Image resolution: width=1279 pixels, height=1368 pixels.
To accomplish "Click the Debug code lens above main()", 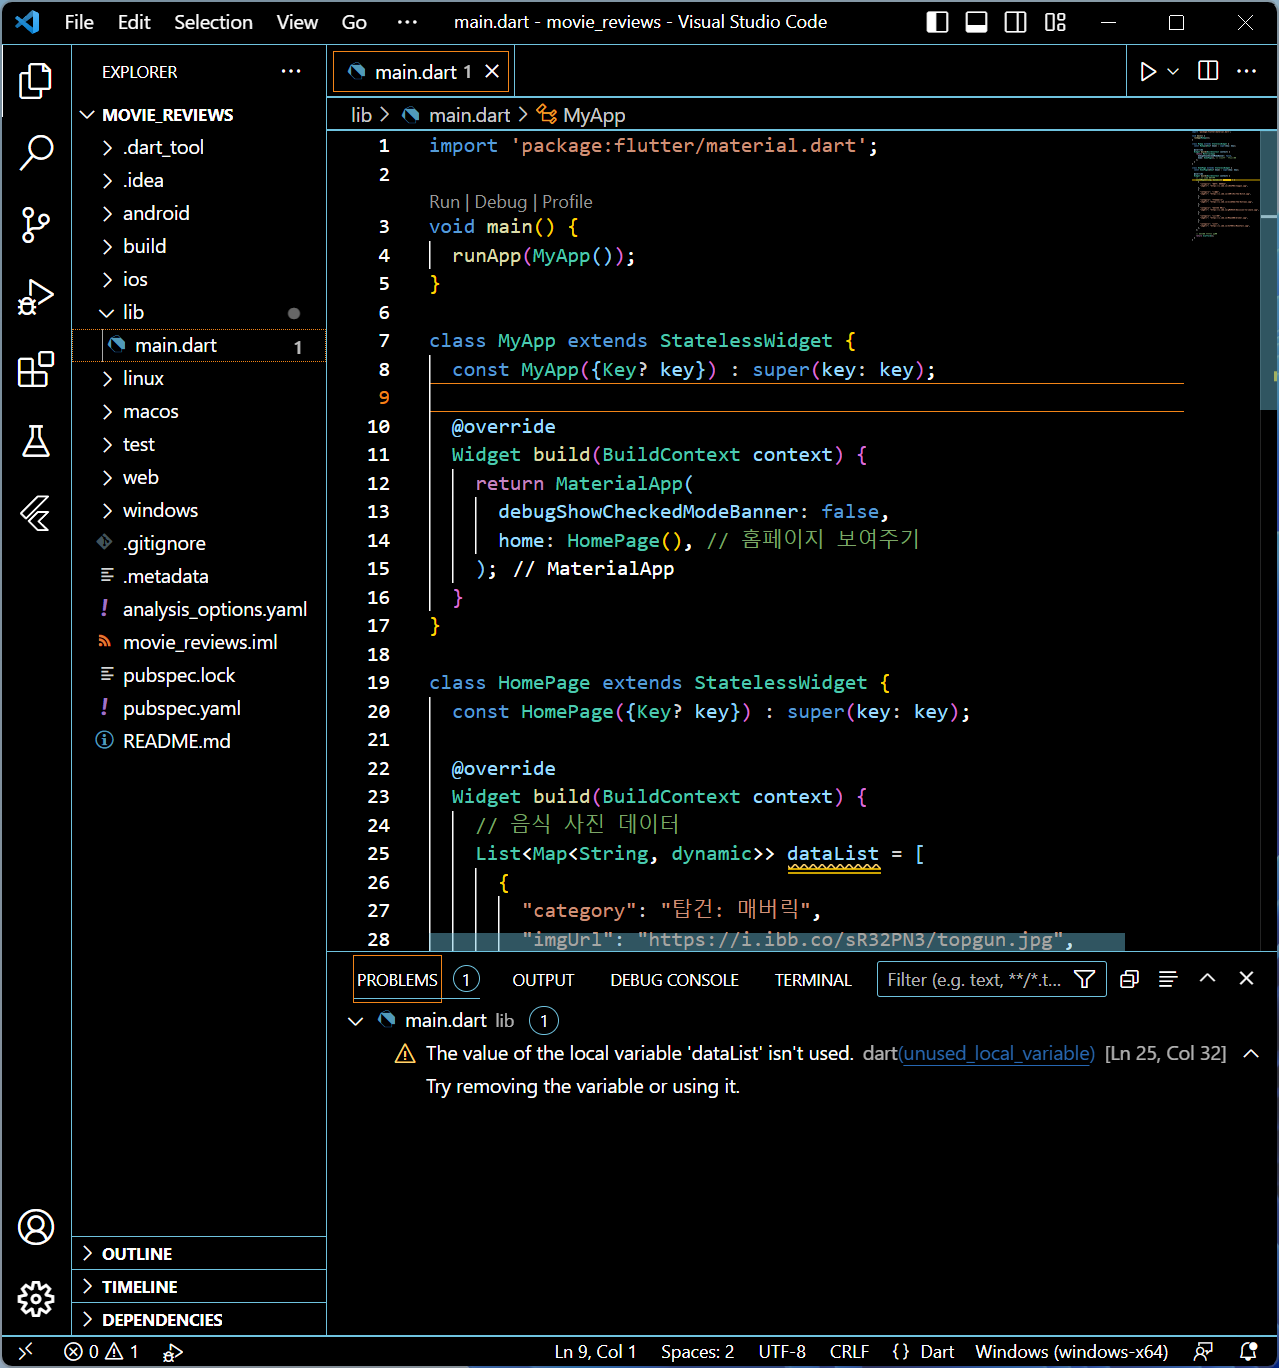I will (x=500, y=202).
